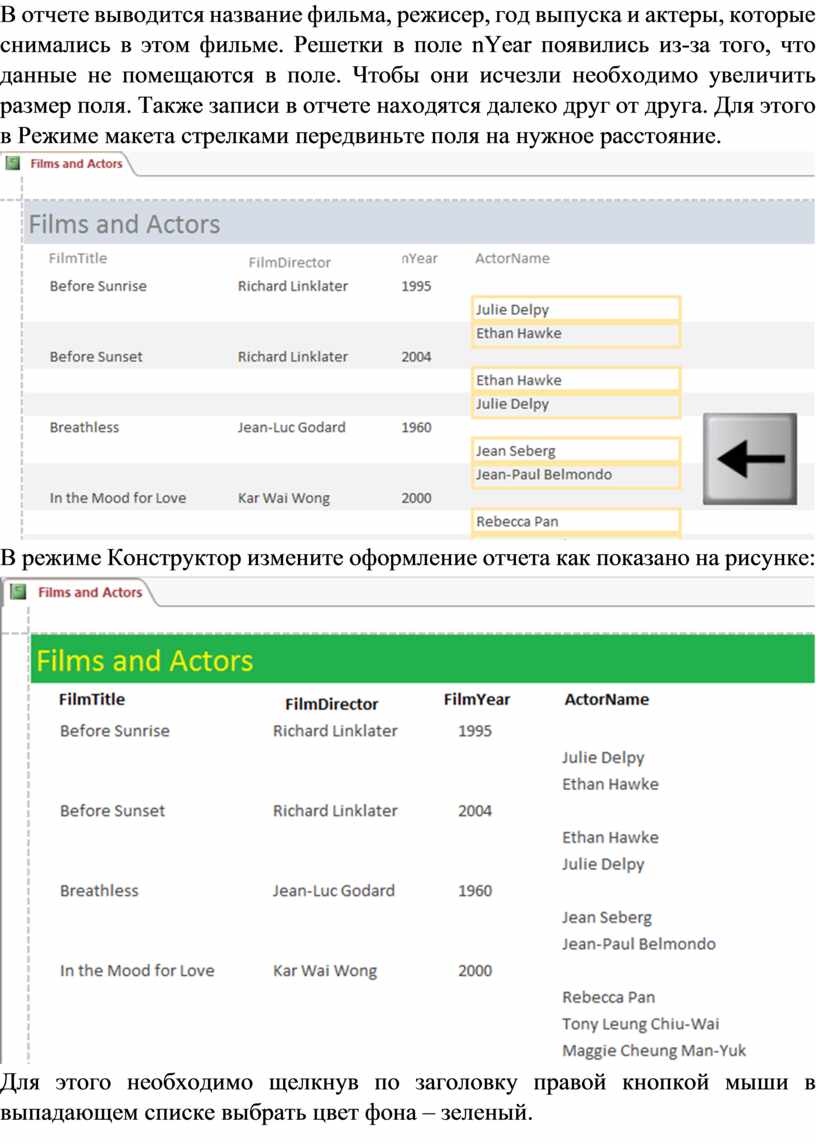The width and height of the screenshot is (816, 1144).
Task: Click bold FilmTitle label in green-titled report
Action: coord(92,699)
